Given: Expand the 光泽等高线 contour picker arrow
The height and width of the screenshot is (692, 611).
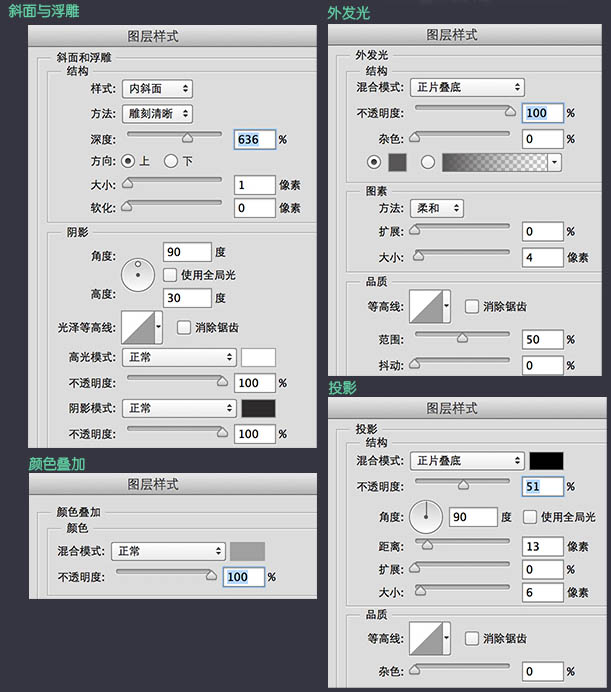Looking at the screenshot, I should pyautogui.click(x=158, y=327).
